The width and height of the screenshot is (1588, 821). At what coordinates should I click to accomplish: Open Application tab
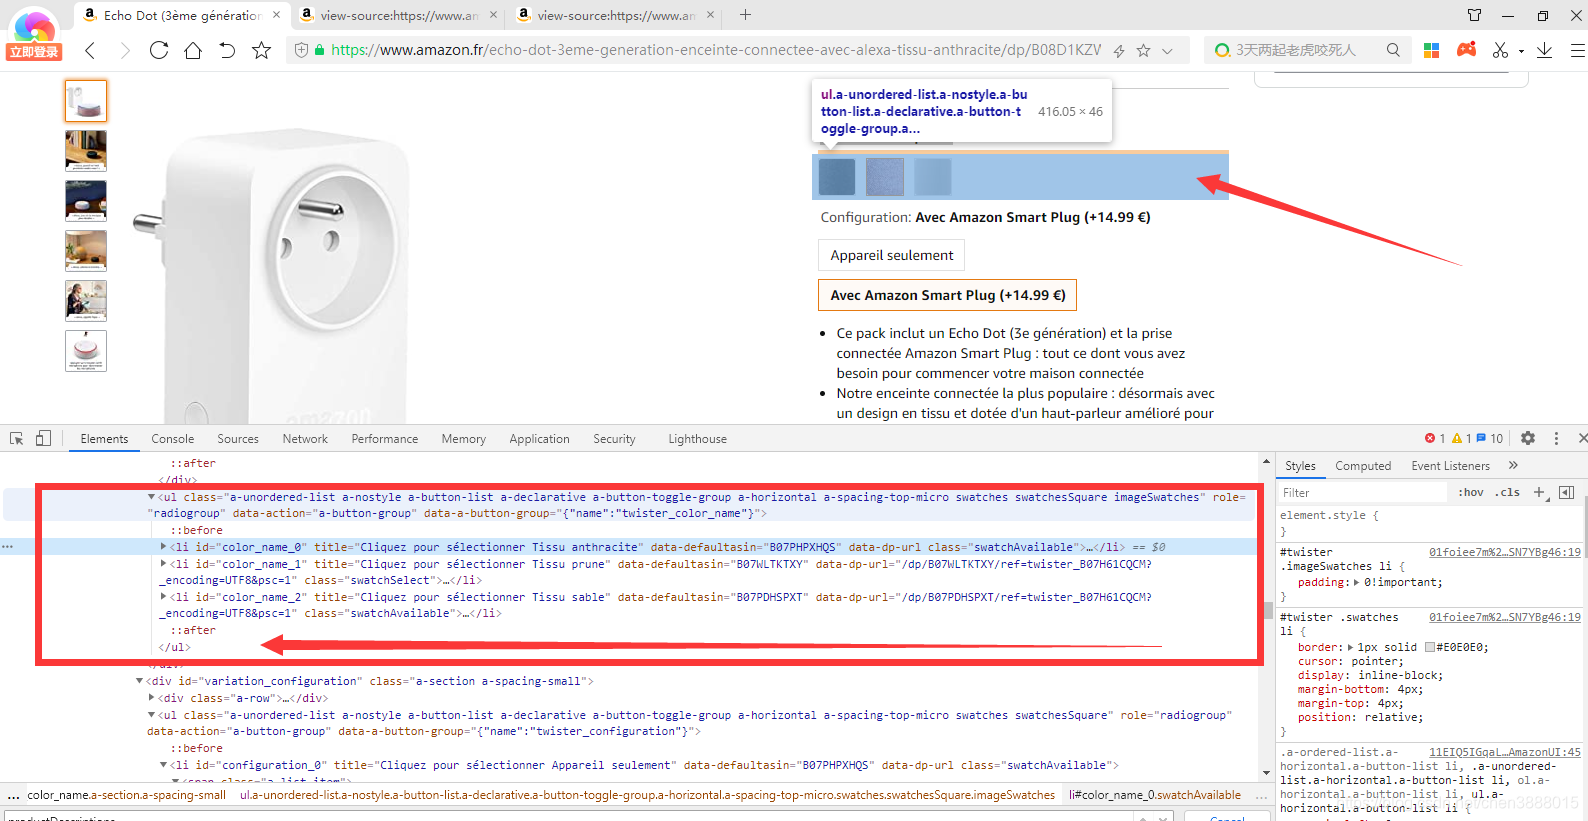539,439
